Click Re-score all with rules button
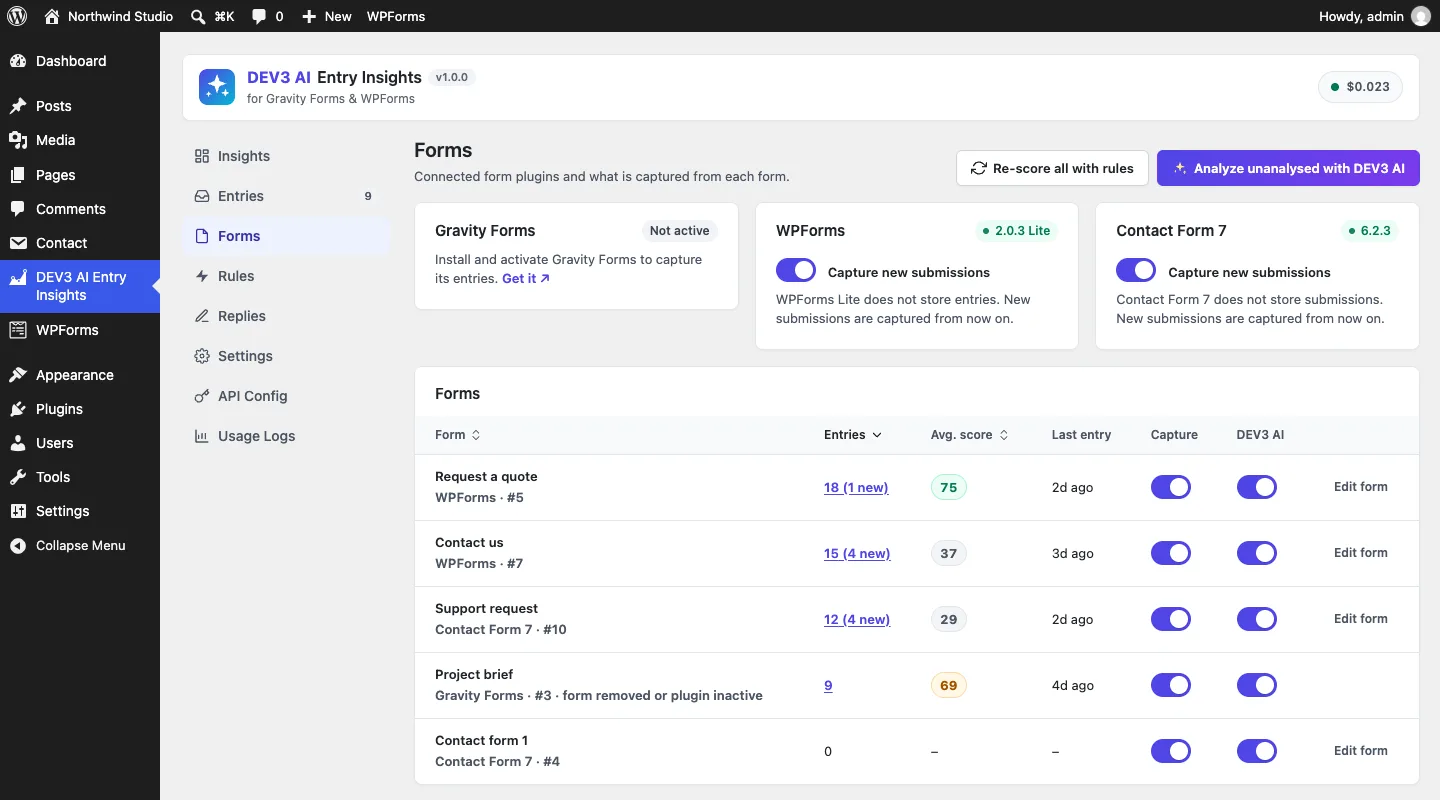 [1052, 168]
